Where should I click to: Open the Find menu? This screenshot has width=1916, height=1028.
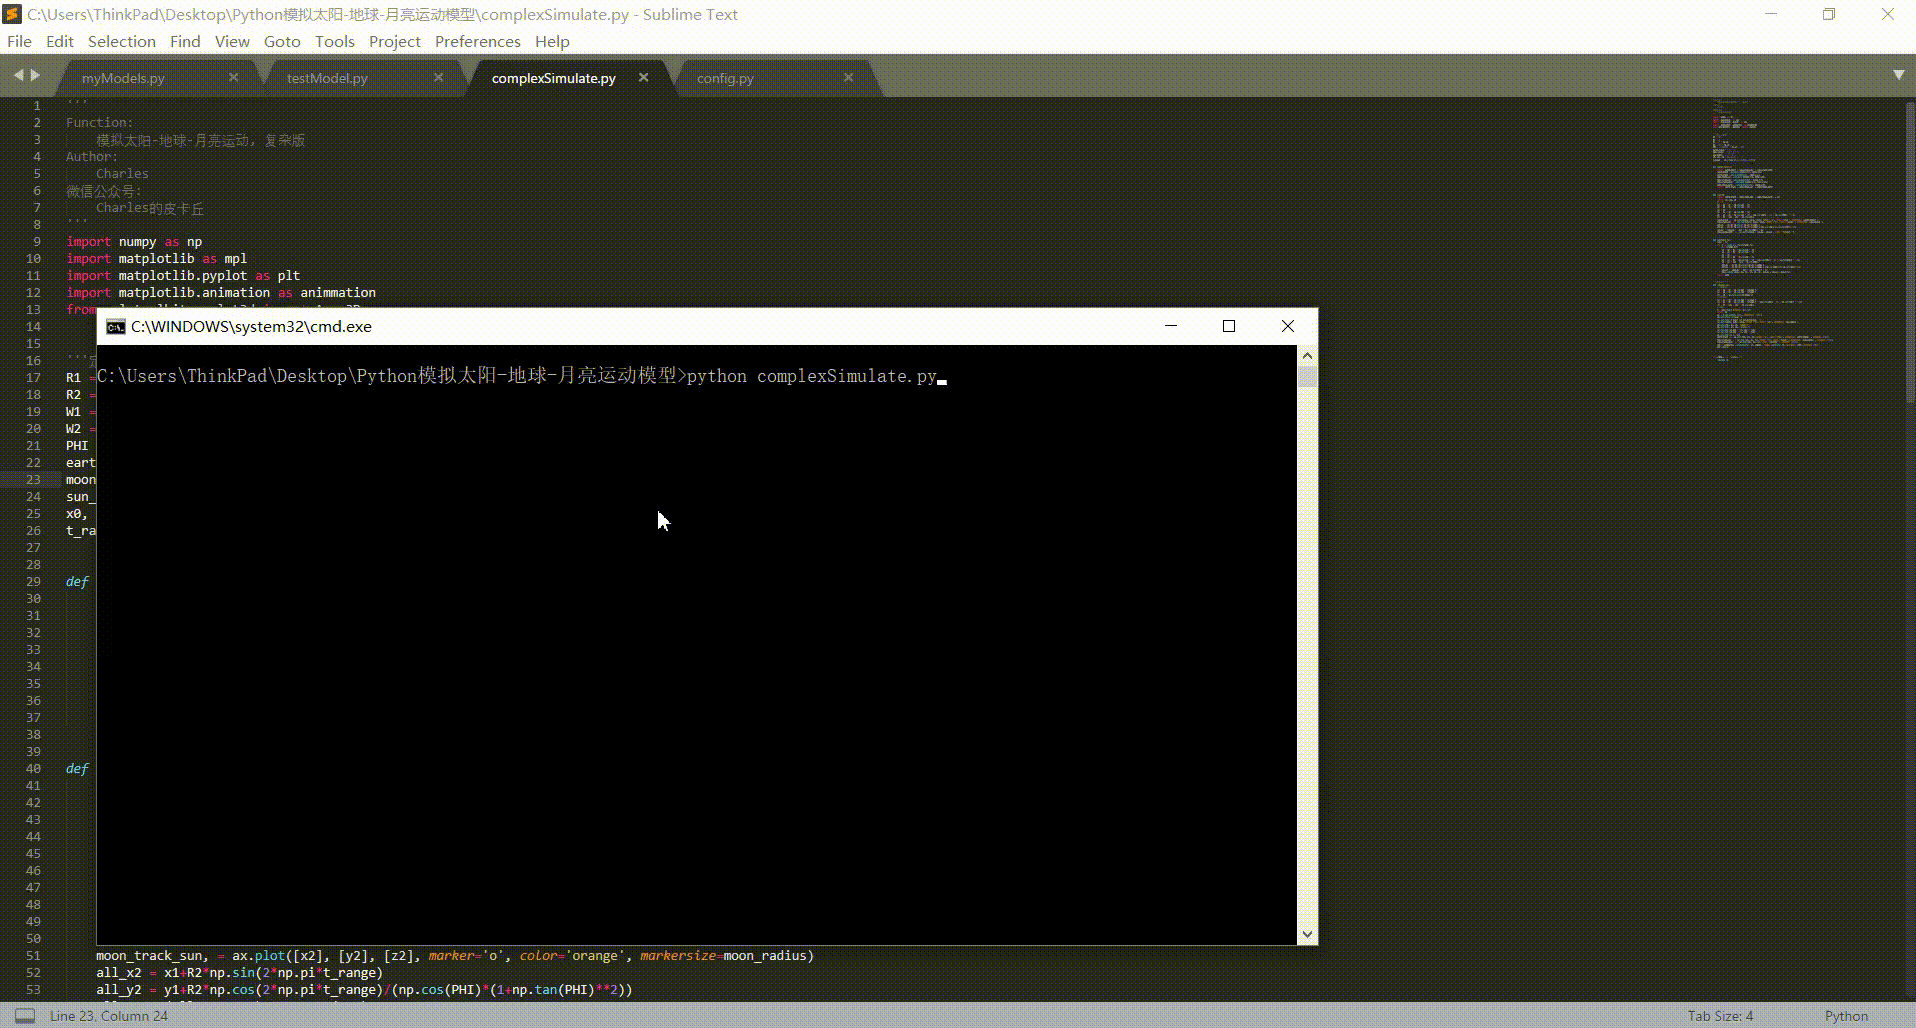pos(185,41)
